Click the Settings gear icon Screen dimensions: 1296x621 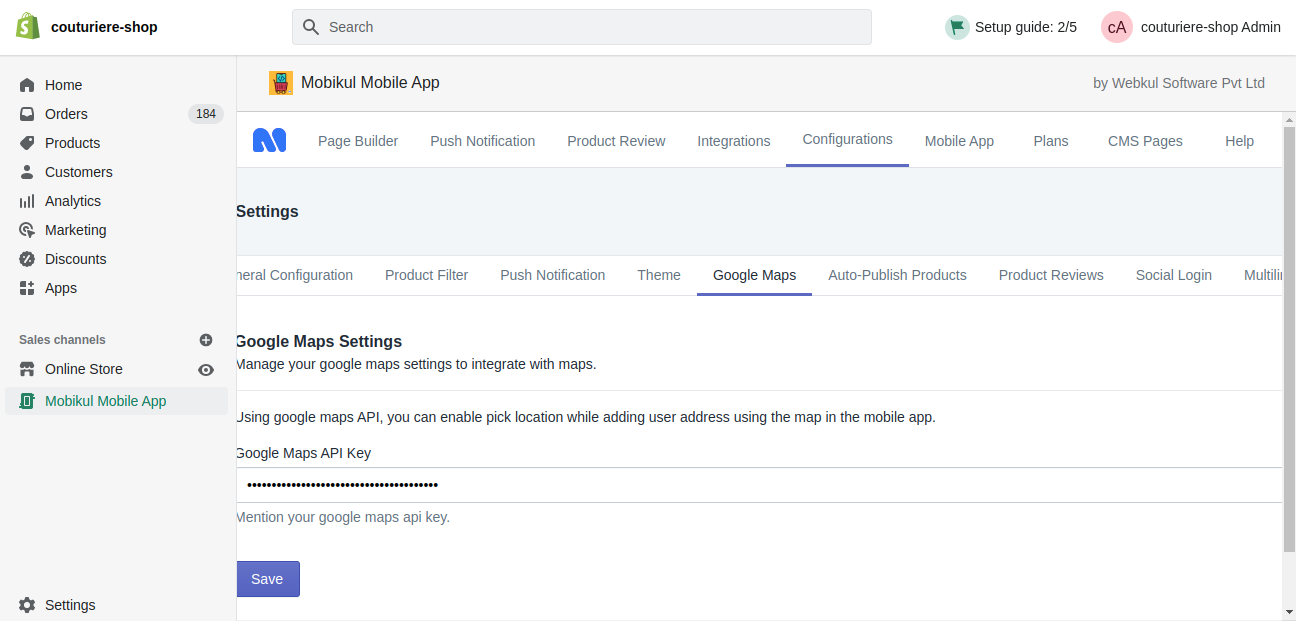pos(27,605)
